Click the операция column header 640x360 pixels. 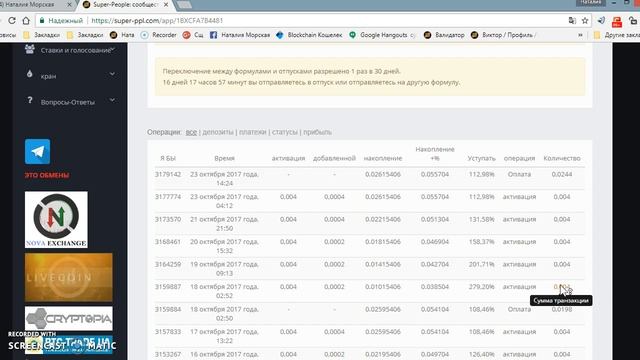[519, 158]
